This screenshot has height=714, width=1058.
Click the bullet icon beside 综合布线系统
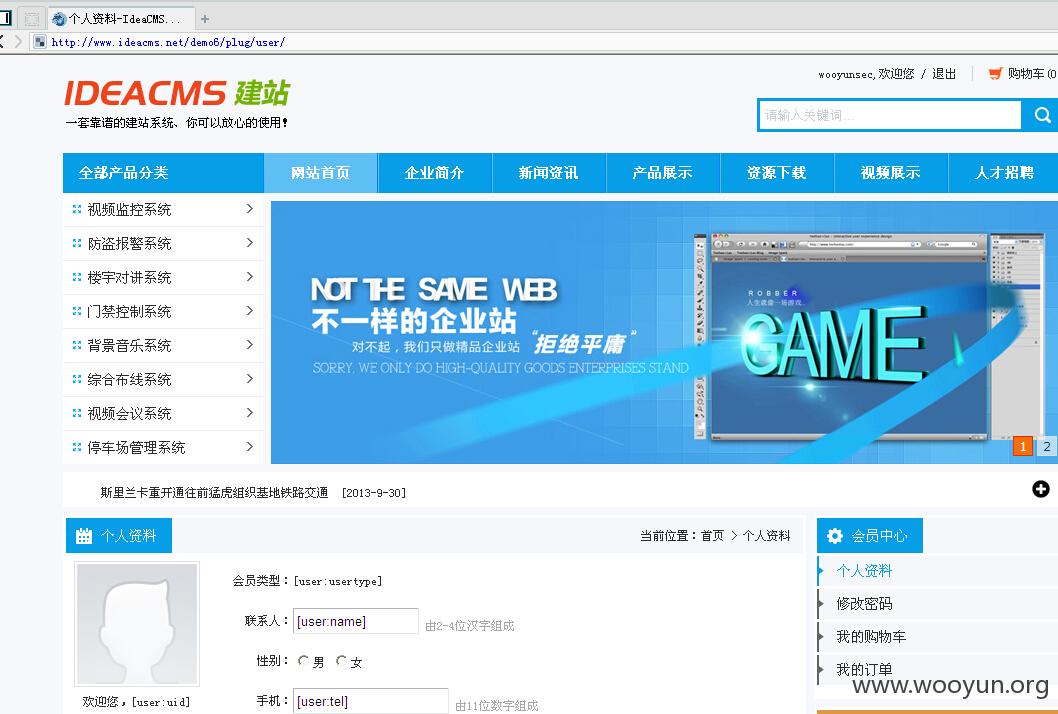[76, 379]
